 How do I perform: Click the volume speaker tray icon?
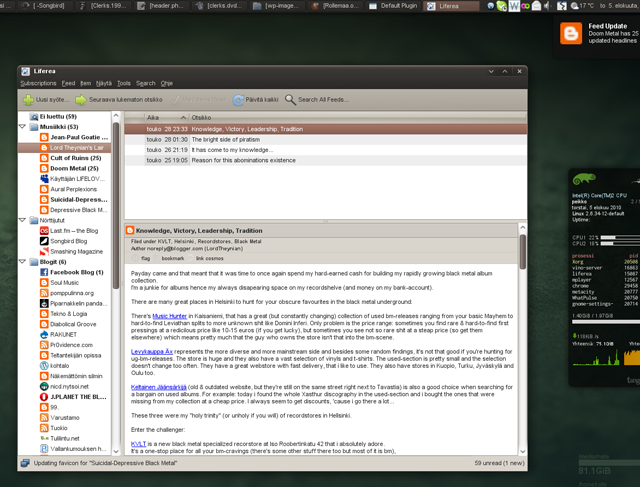click(x=547, y=6)
